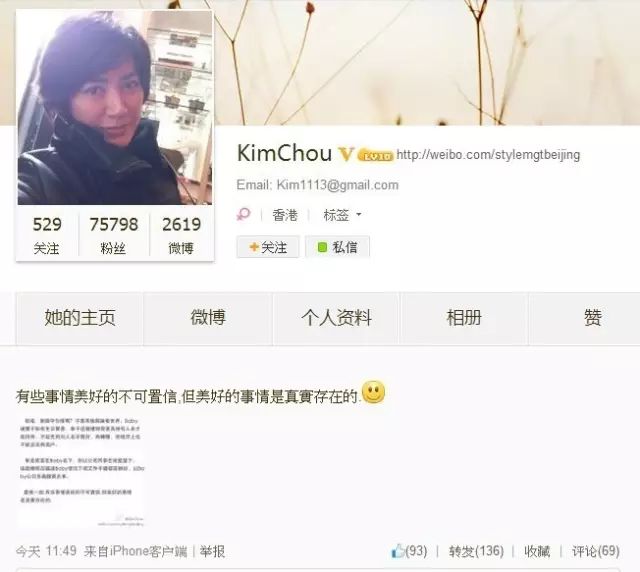This screenshot has width=640, height=572.
Task: View the 75798 粉丝 followers count
Action: (x=114, y=235)
